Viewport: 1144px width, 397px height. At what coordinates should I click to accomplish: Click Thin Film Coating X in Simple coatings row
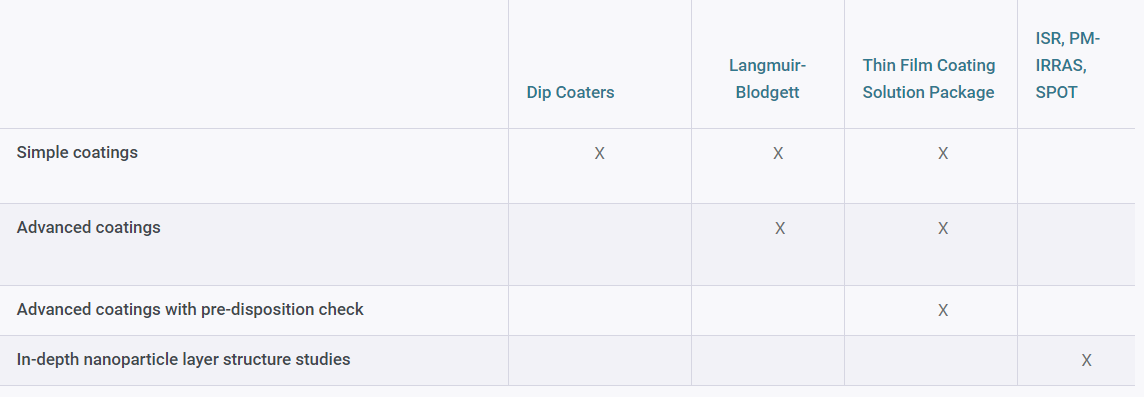pos(943,153)
